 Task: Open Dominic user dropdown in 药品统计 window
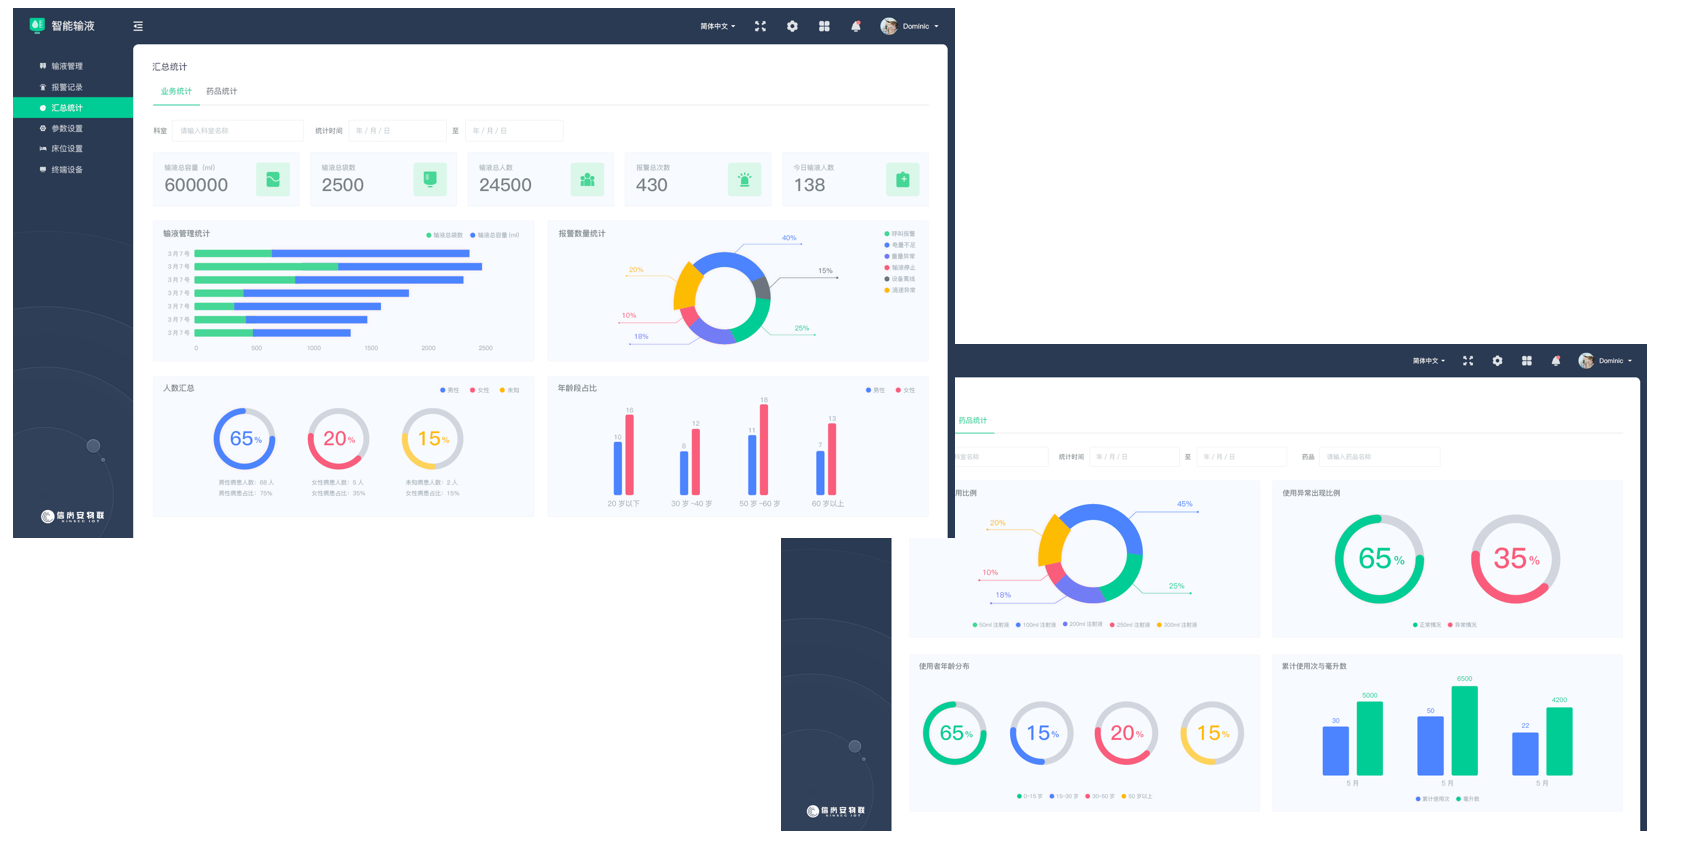[1615, 360]
